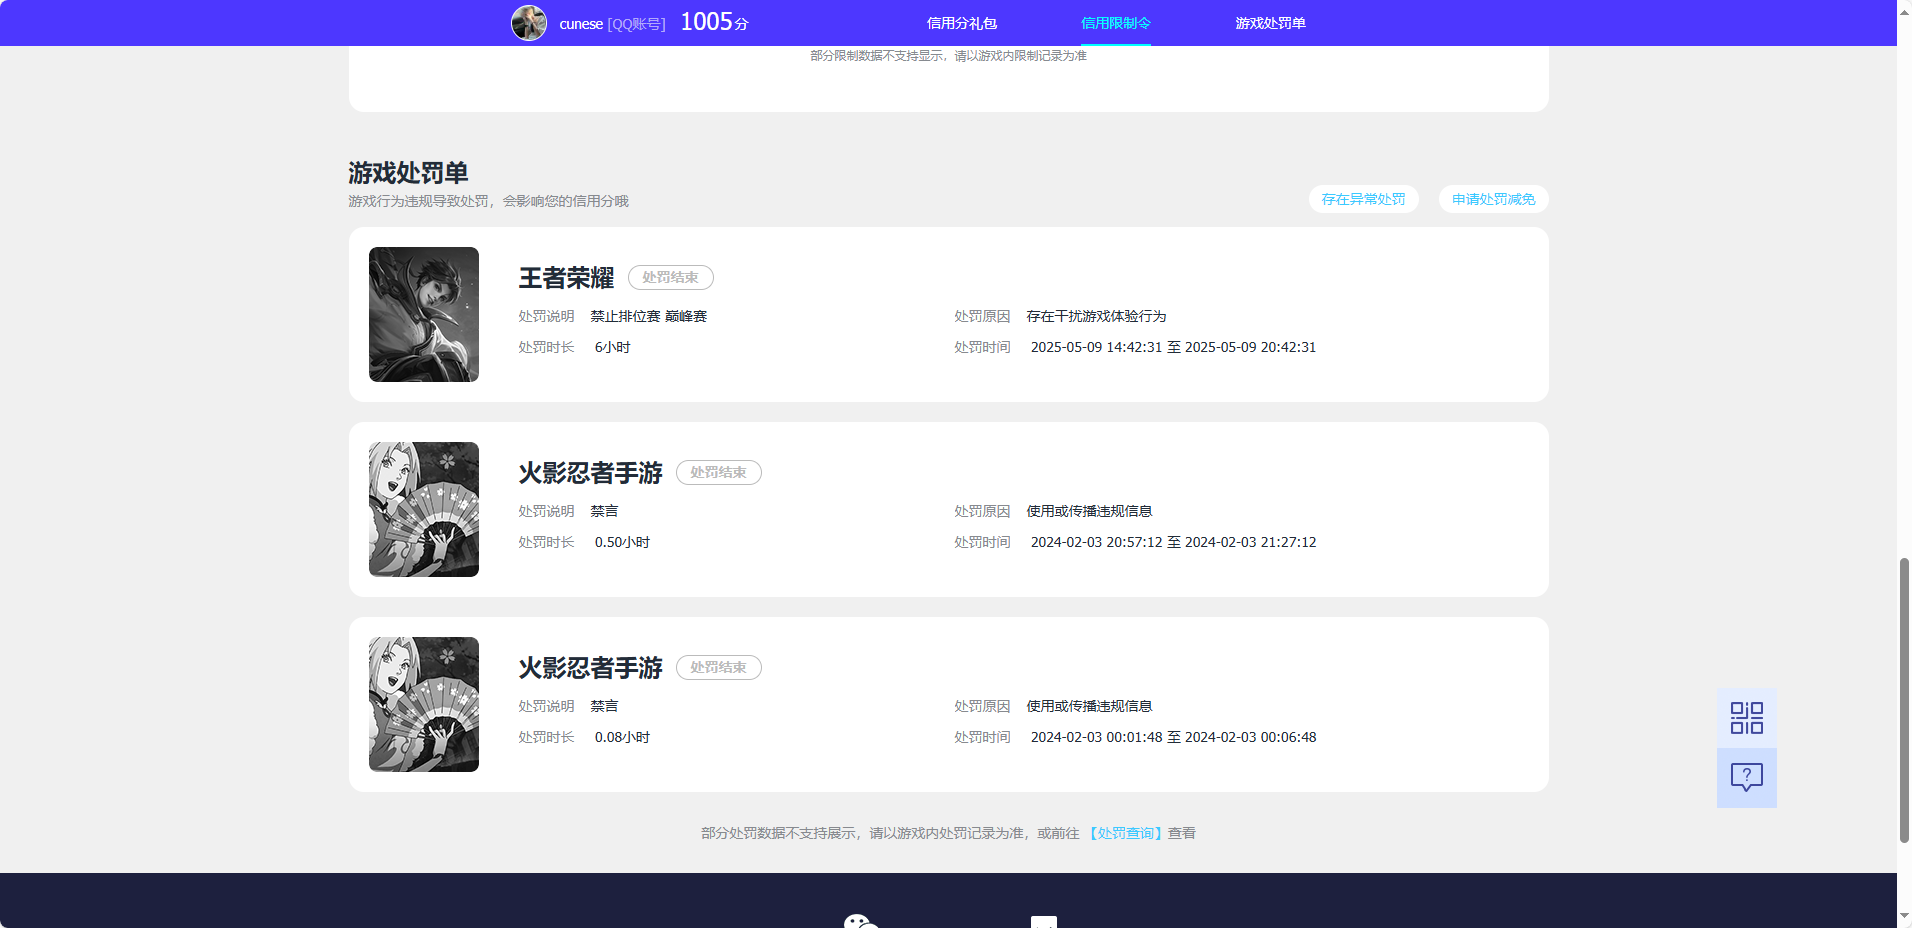Click the 处罚时长 label in 王者荣耀 card
This screenshot has width=1912, height=928.
click(x=546, y=347)
